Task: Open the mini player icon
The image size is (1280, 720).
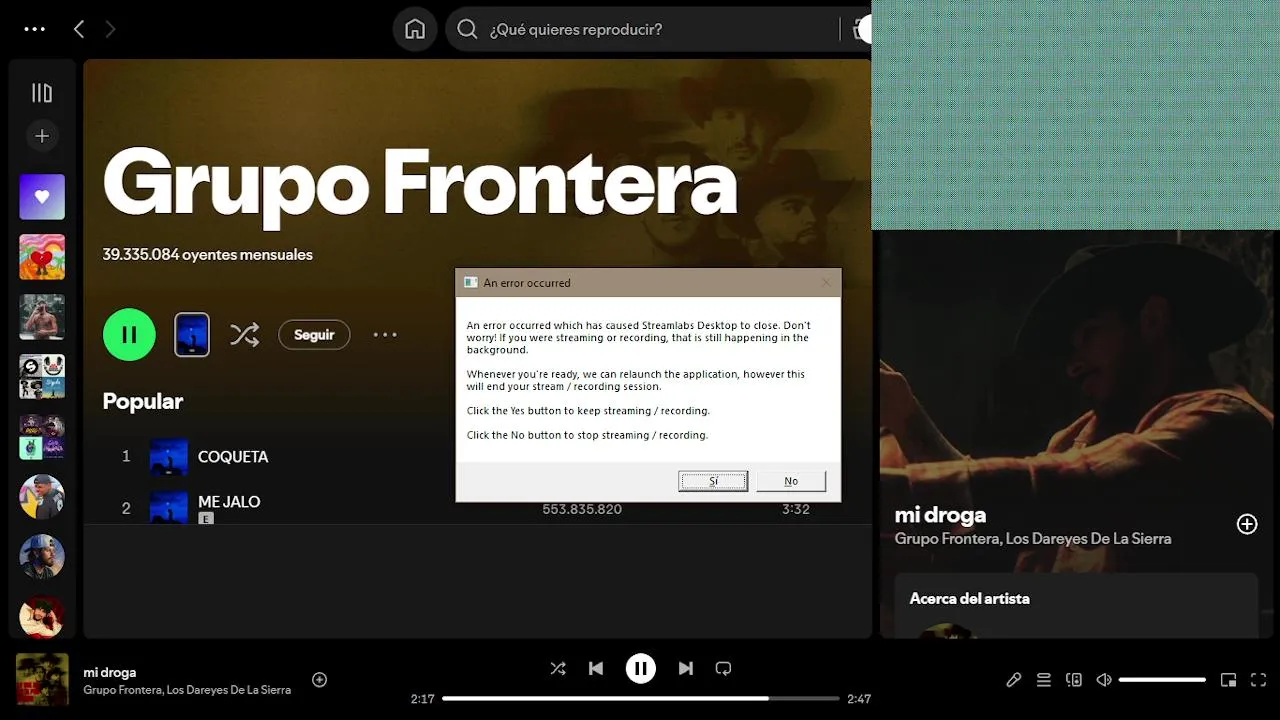Action: point(1229,680)
